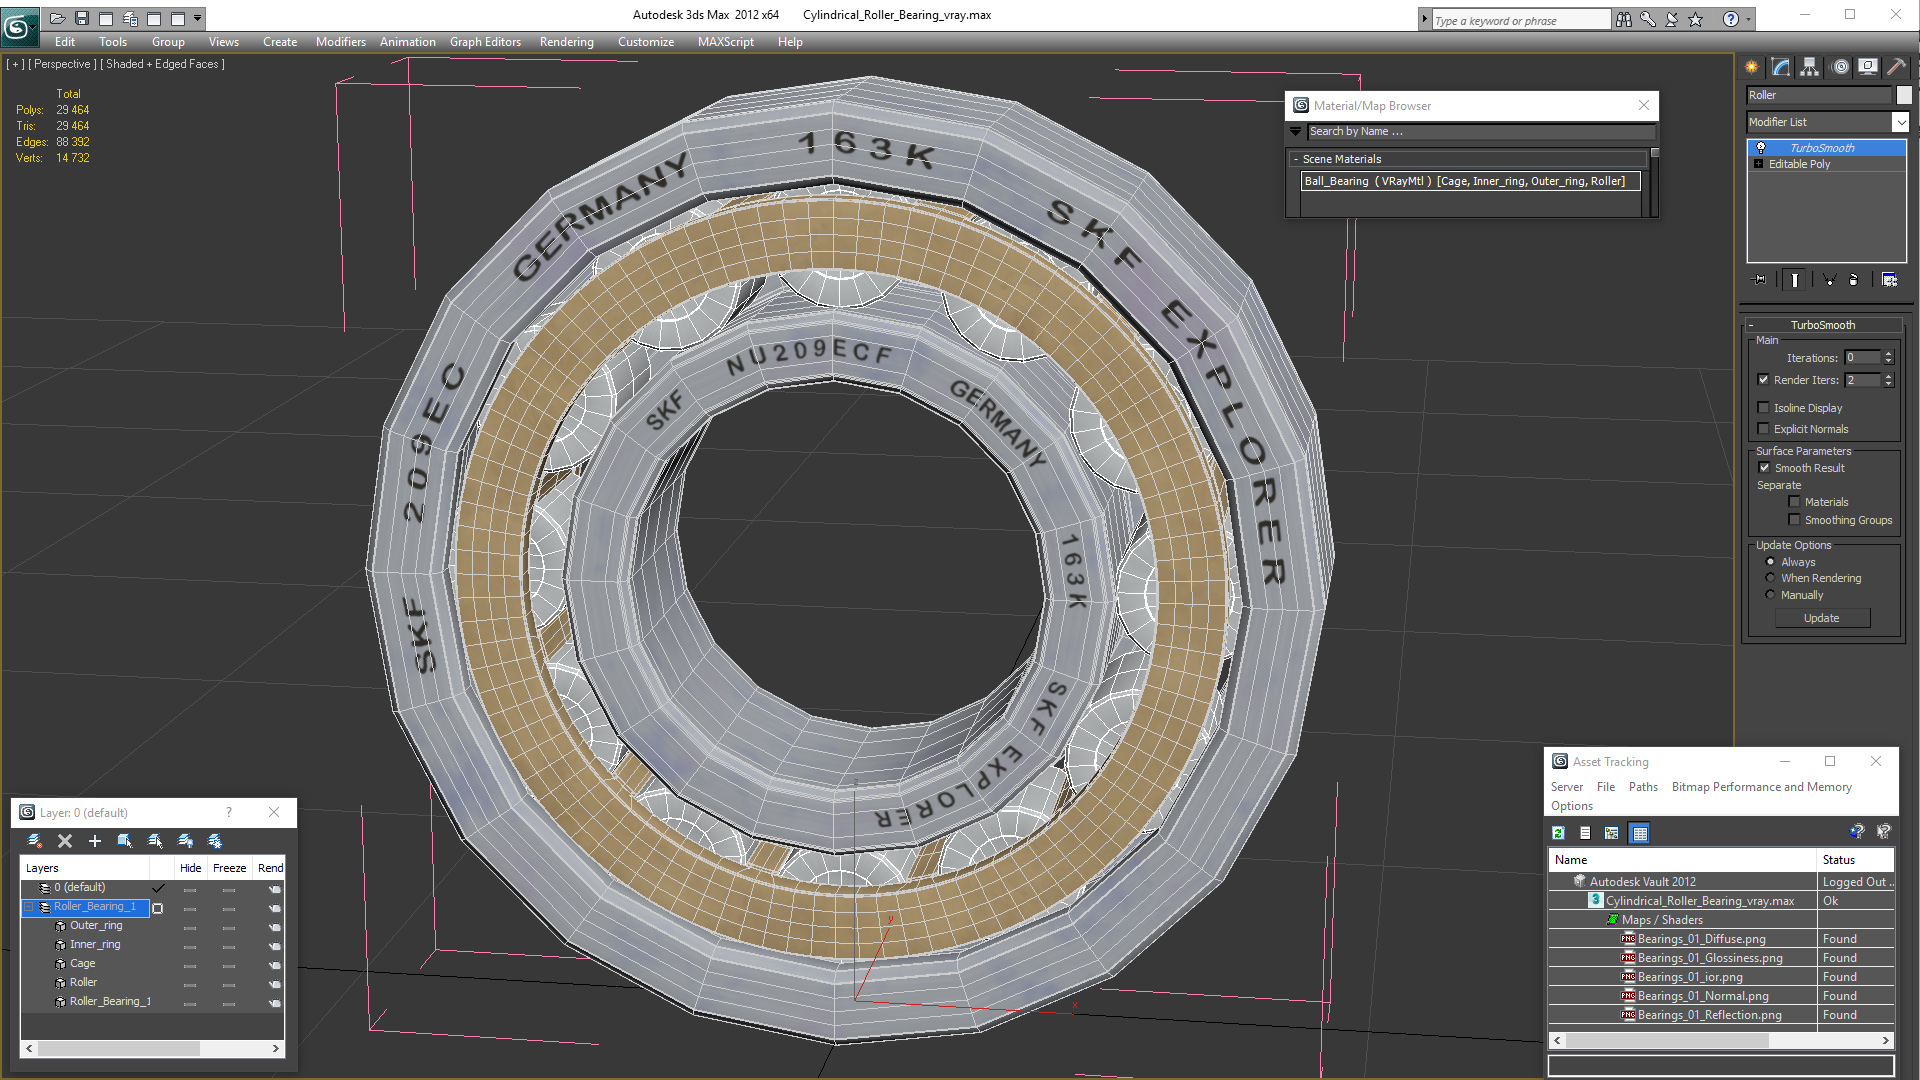The width and height of the screenshot is (1920, 1080).
Task: Click Freeze/Unfreeze All Layers icon
Action: pyautogui.click(x=215, y=841)
